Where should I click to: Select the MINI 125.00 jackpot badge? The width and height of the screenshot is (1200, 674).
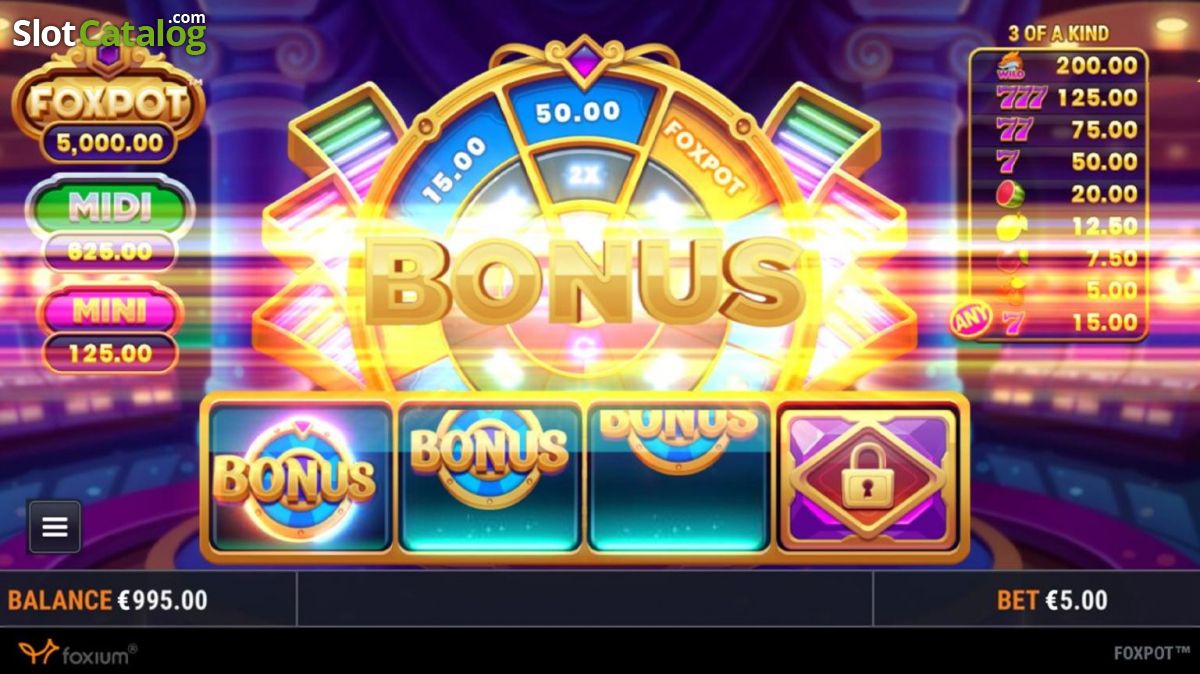[x=110, y=330]
